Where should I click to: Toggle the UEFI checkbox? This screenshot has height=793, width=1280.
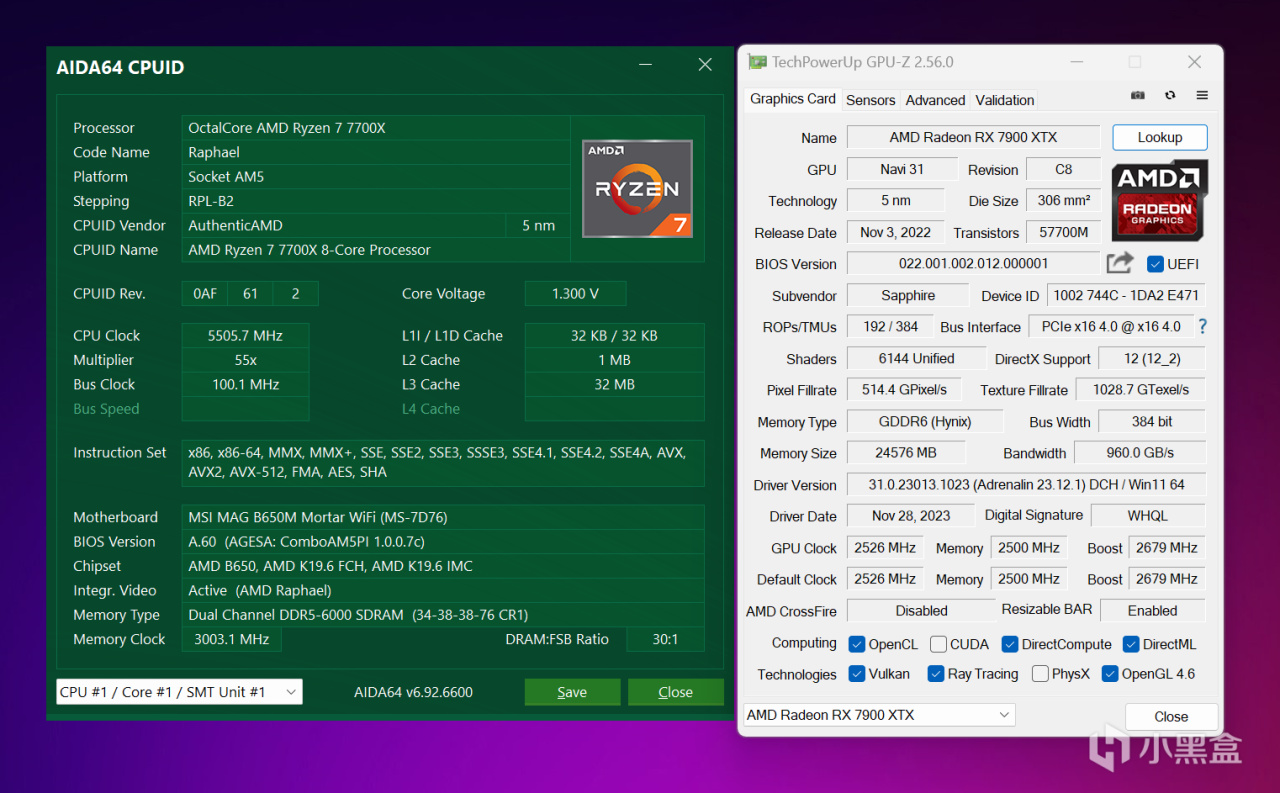click(x=1156, y=264)
